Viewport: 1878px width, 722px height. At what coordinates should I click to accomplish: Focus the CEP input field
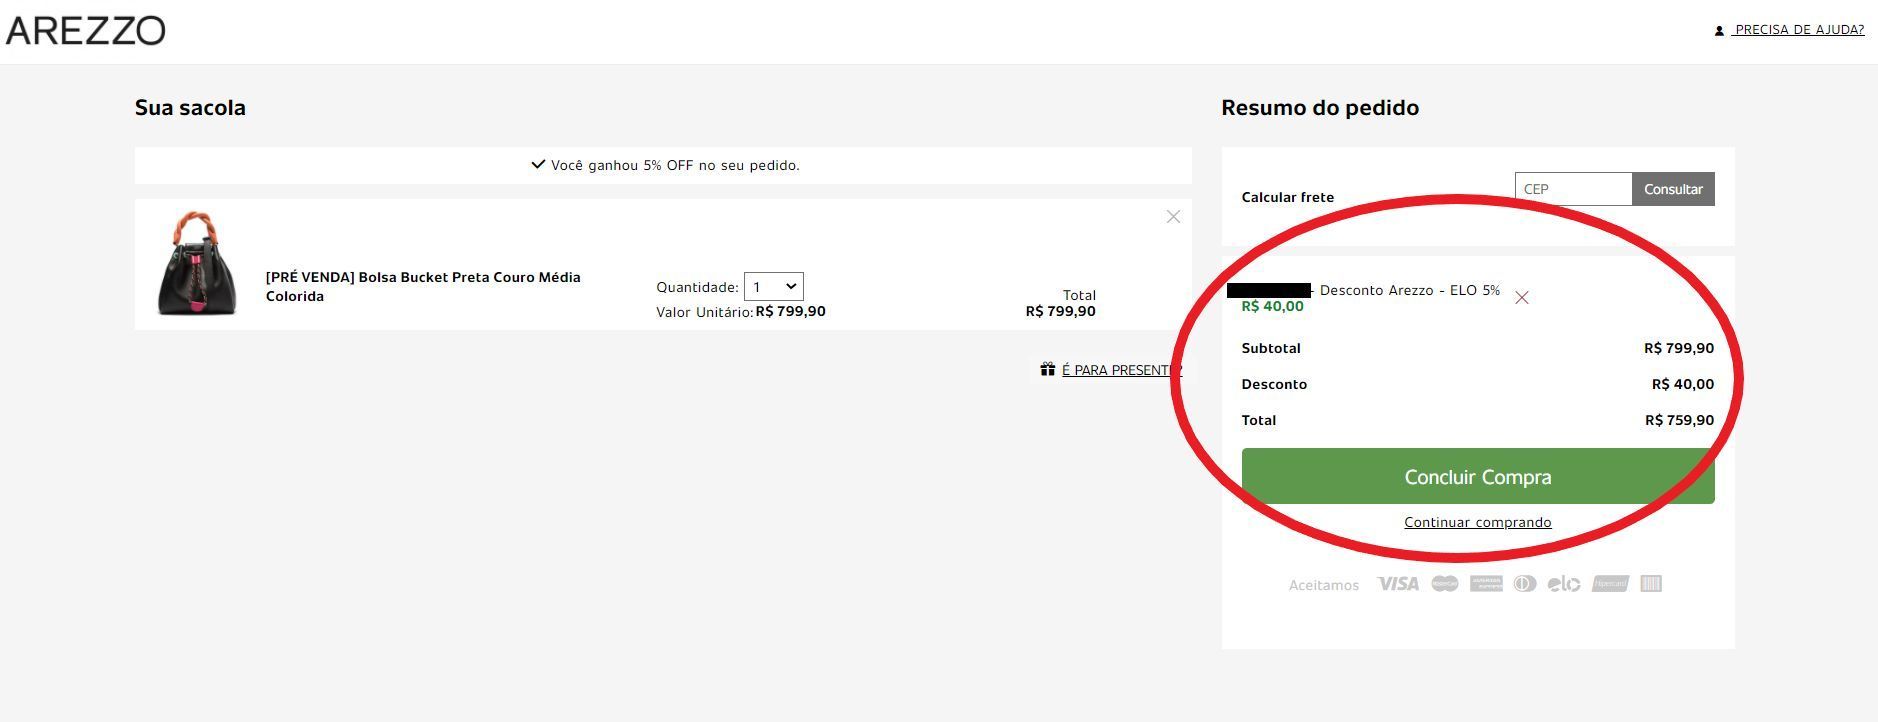coord(1573,189)
